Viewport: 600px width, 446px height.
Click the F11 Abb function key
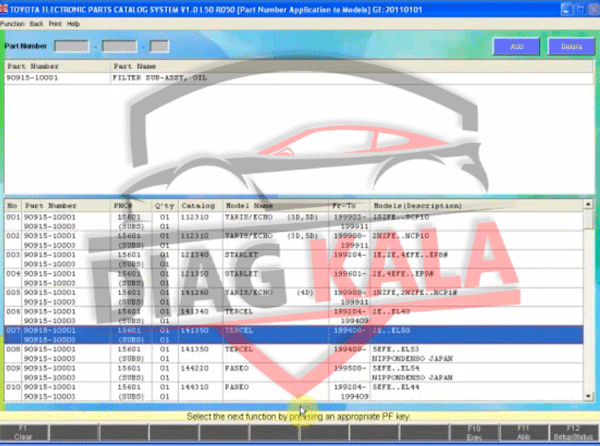[524, 433]
